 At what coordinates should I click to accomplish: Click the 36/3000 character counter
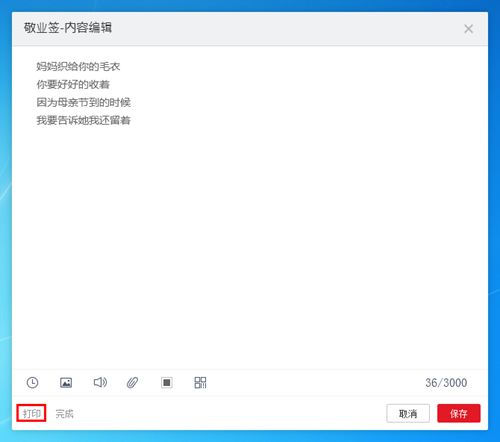tap(446, 383)
